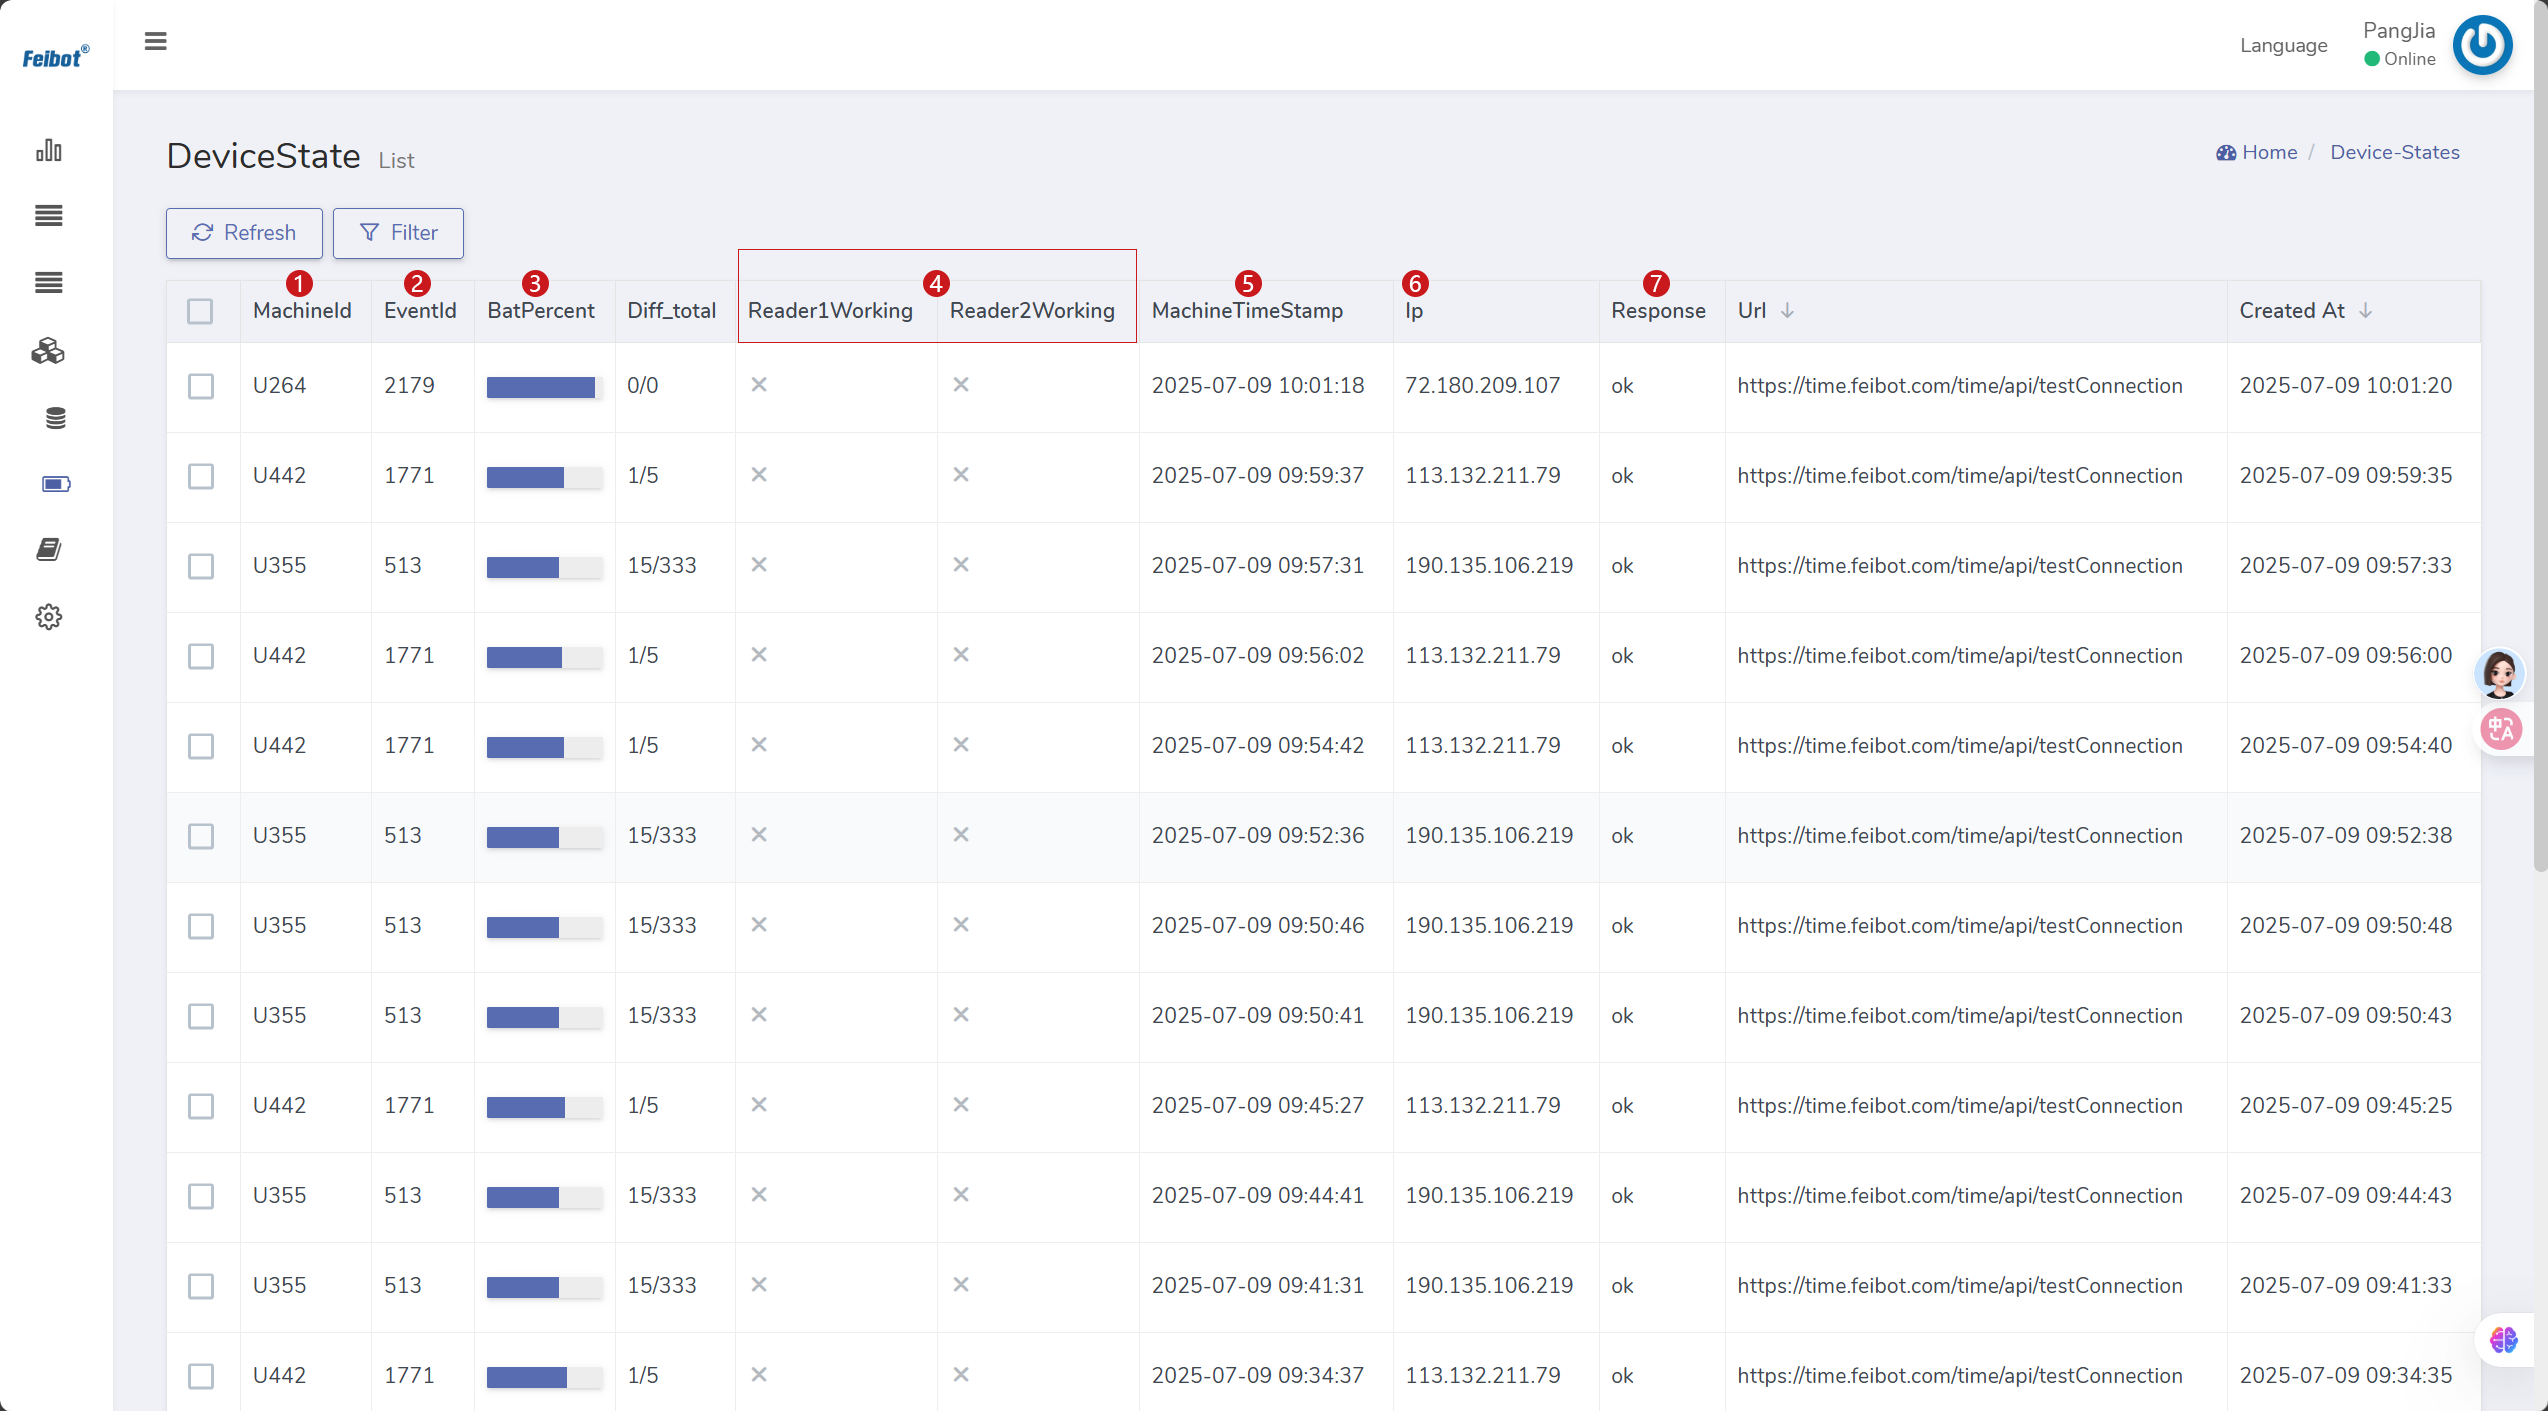Check the row with timestamp 09:52:36
2548x1411 pixels.
coord(201,836)
